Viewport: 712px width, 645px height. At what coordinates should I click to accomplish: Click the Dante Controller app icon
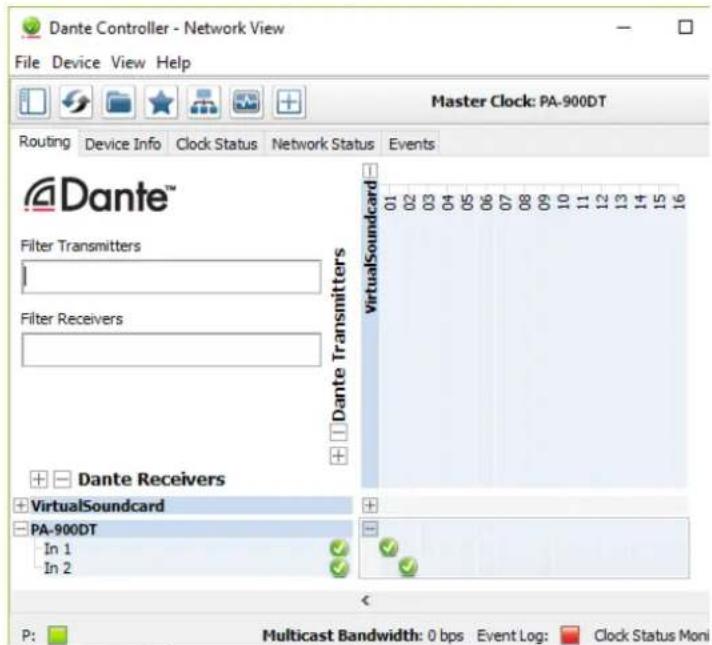click(x=31, y=27)
